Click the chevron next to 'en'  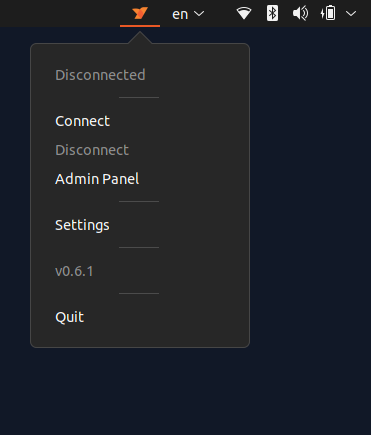pos(199,14)
